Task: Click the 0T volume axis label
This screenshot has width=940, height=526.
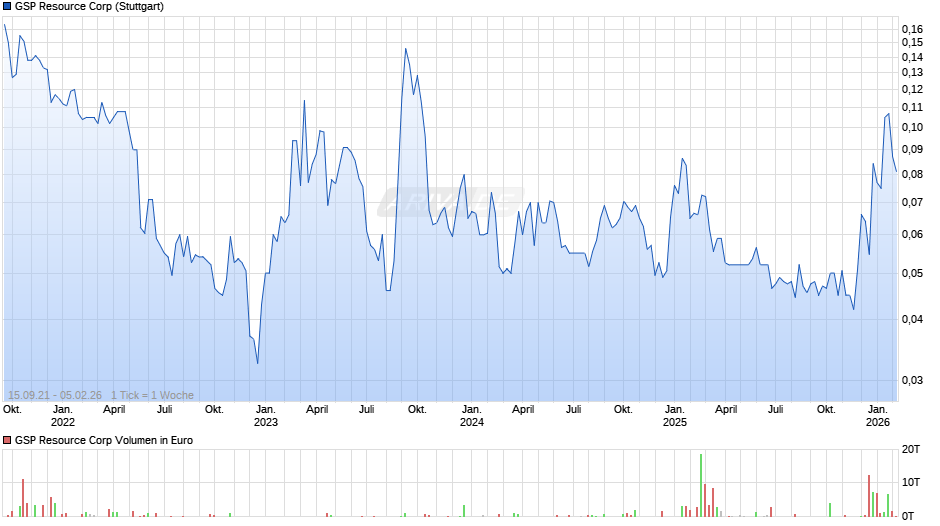Action: (908, 516)
